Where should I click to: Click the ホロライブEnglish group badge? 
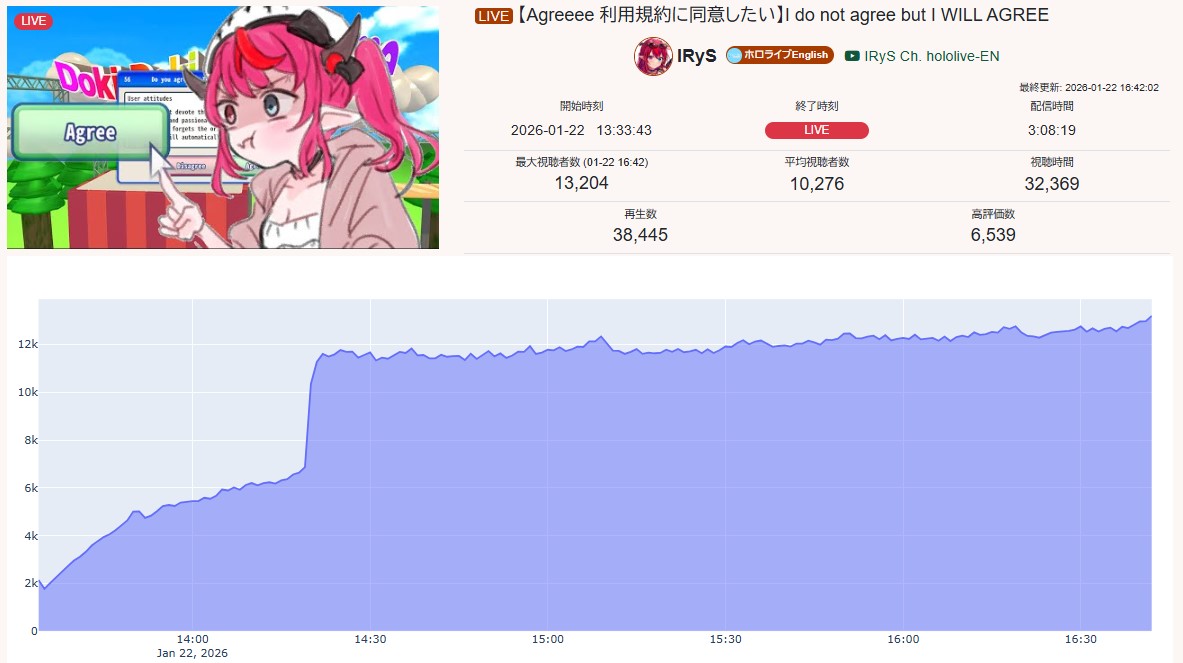(x=779, y=55)
